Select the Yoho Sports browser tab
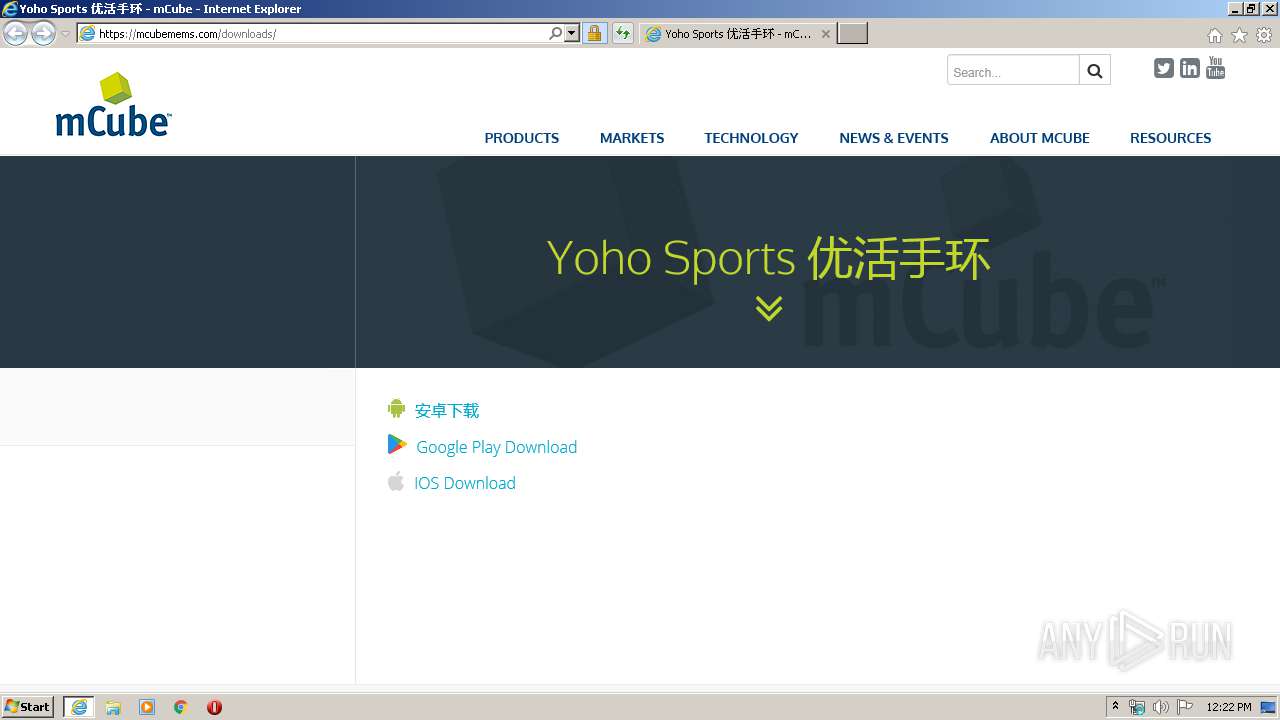Viewport: 1280px width, 720px height. (x=738, y=33)
